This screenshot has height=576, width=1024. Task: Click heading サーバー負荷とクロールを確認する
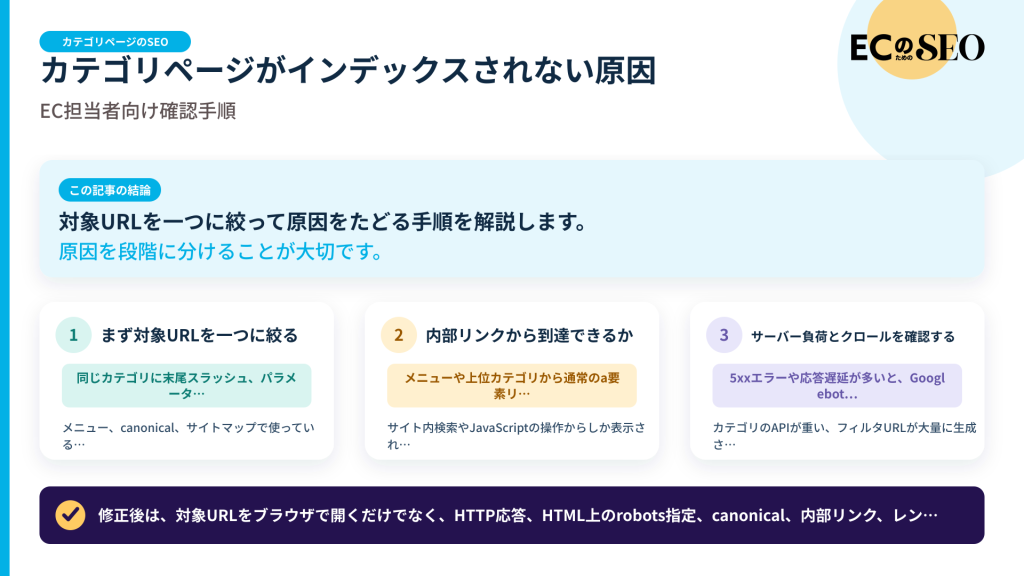[x=853, y=336]
